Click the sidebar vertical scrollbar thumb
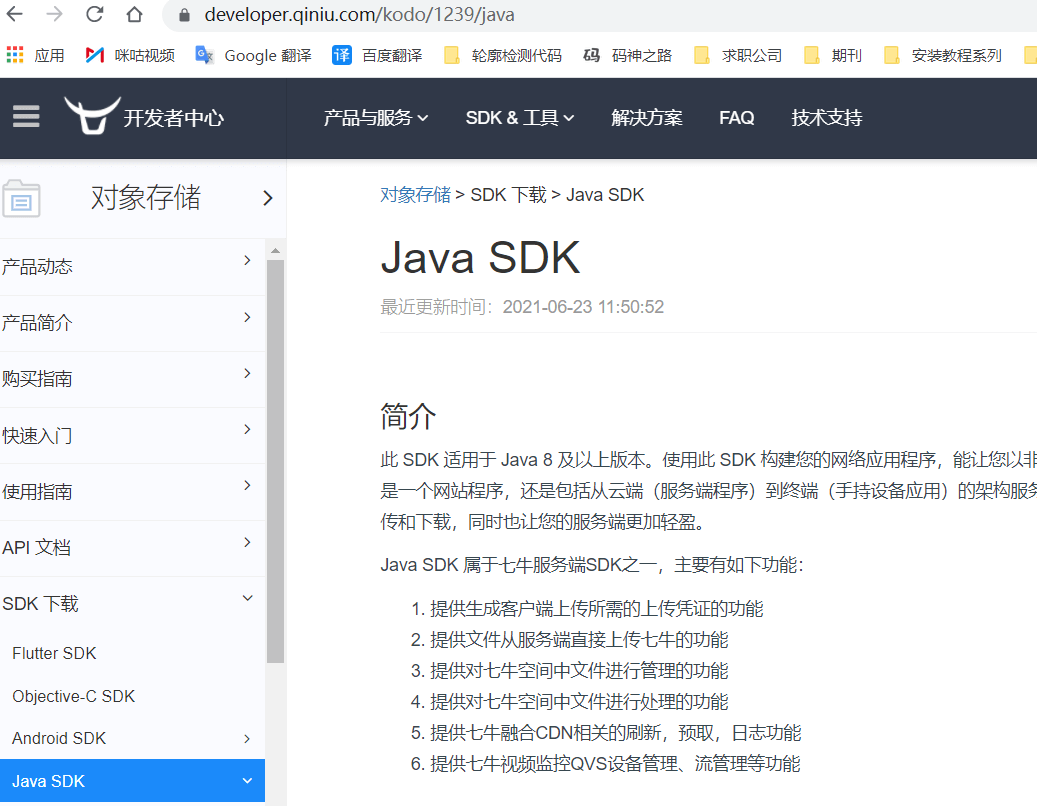 pos(275,461)
